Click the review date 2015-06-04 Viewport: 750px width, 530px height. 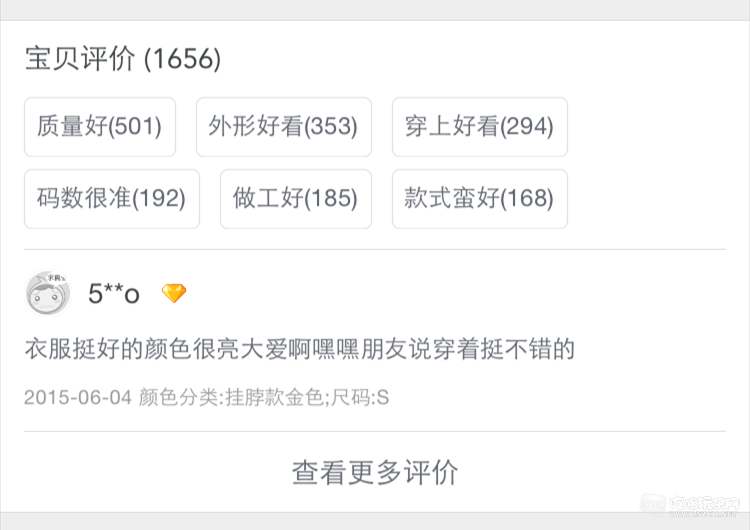pos(78,398)
